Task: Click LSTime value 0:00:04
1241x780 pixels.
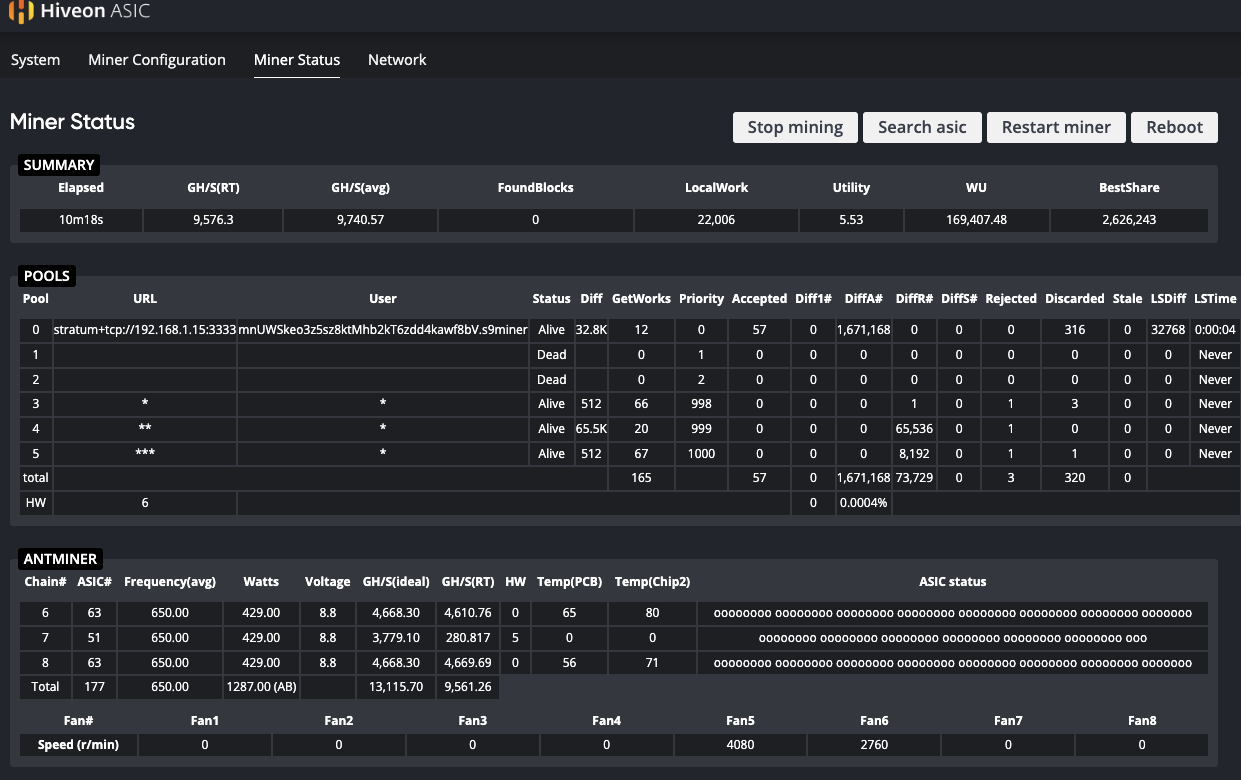Action: 1215,330
